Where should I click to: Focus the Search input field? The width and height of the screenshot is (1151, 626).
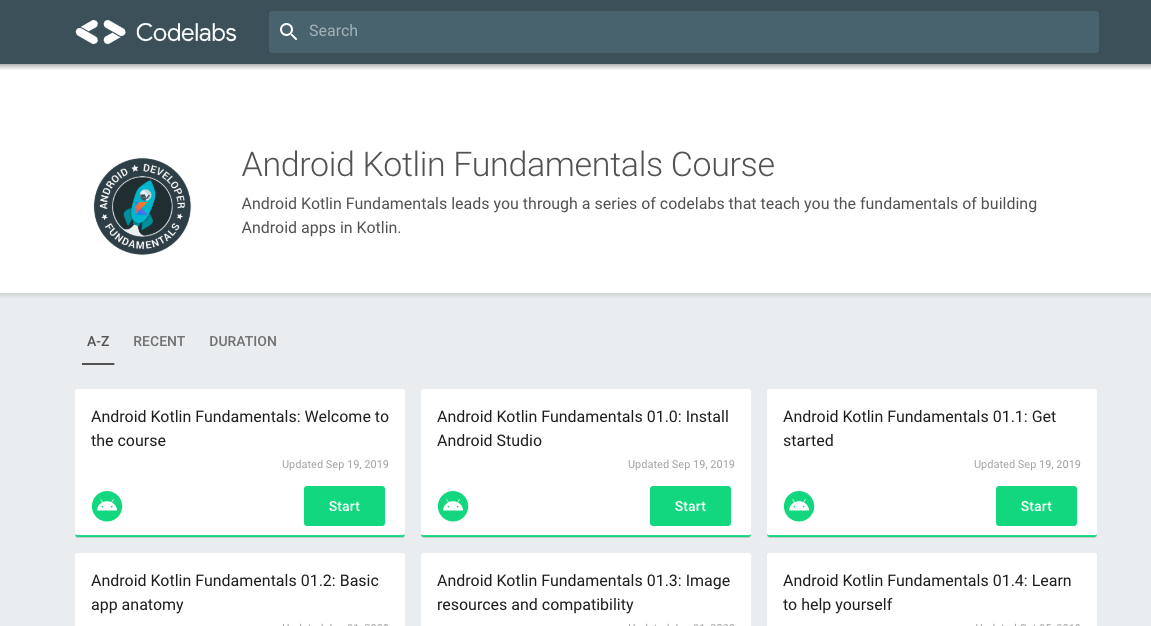[x=683, y=32]
